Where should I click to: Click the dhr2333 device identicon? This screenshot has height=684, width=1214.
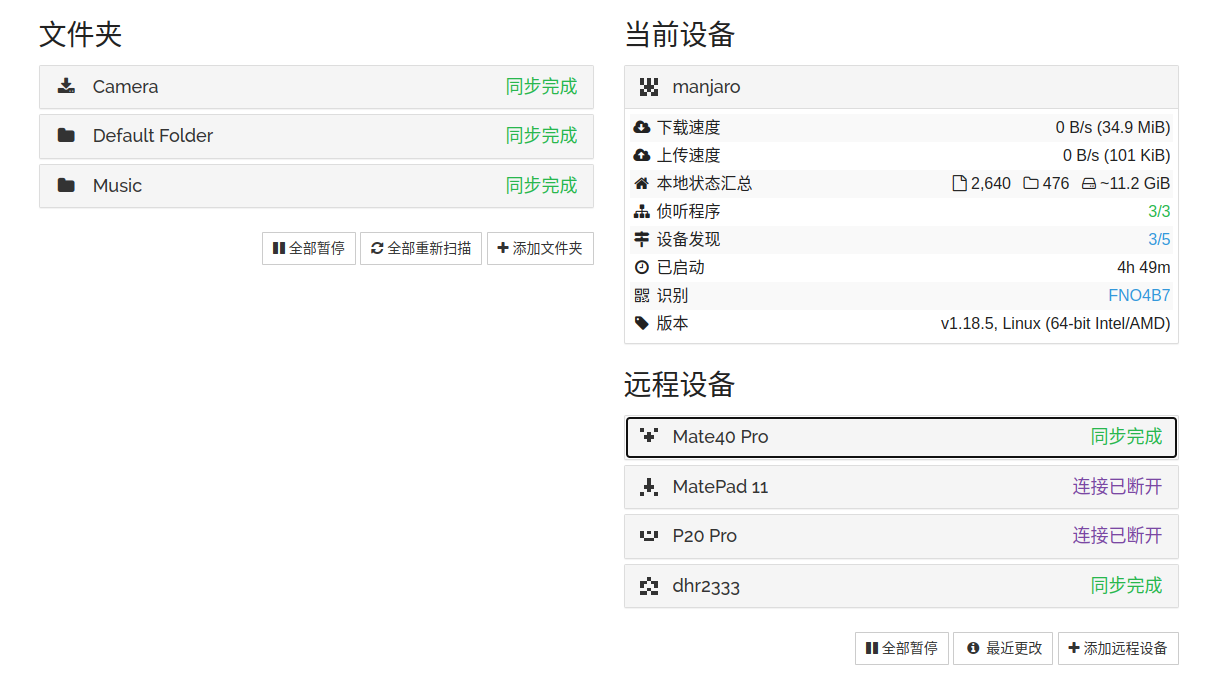tap(649, 586)
